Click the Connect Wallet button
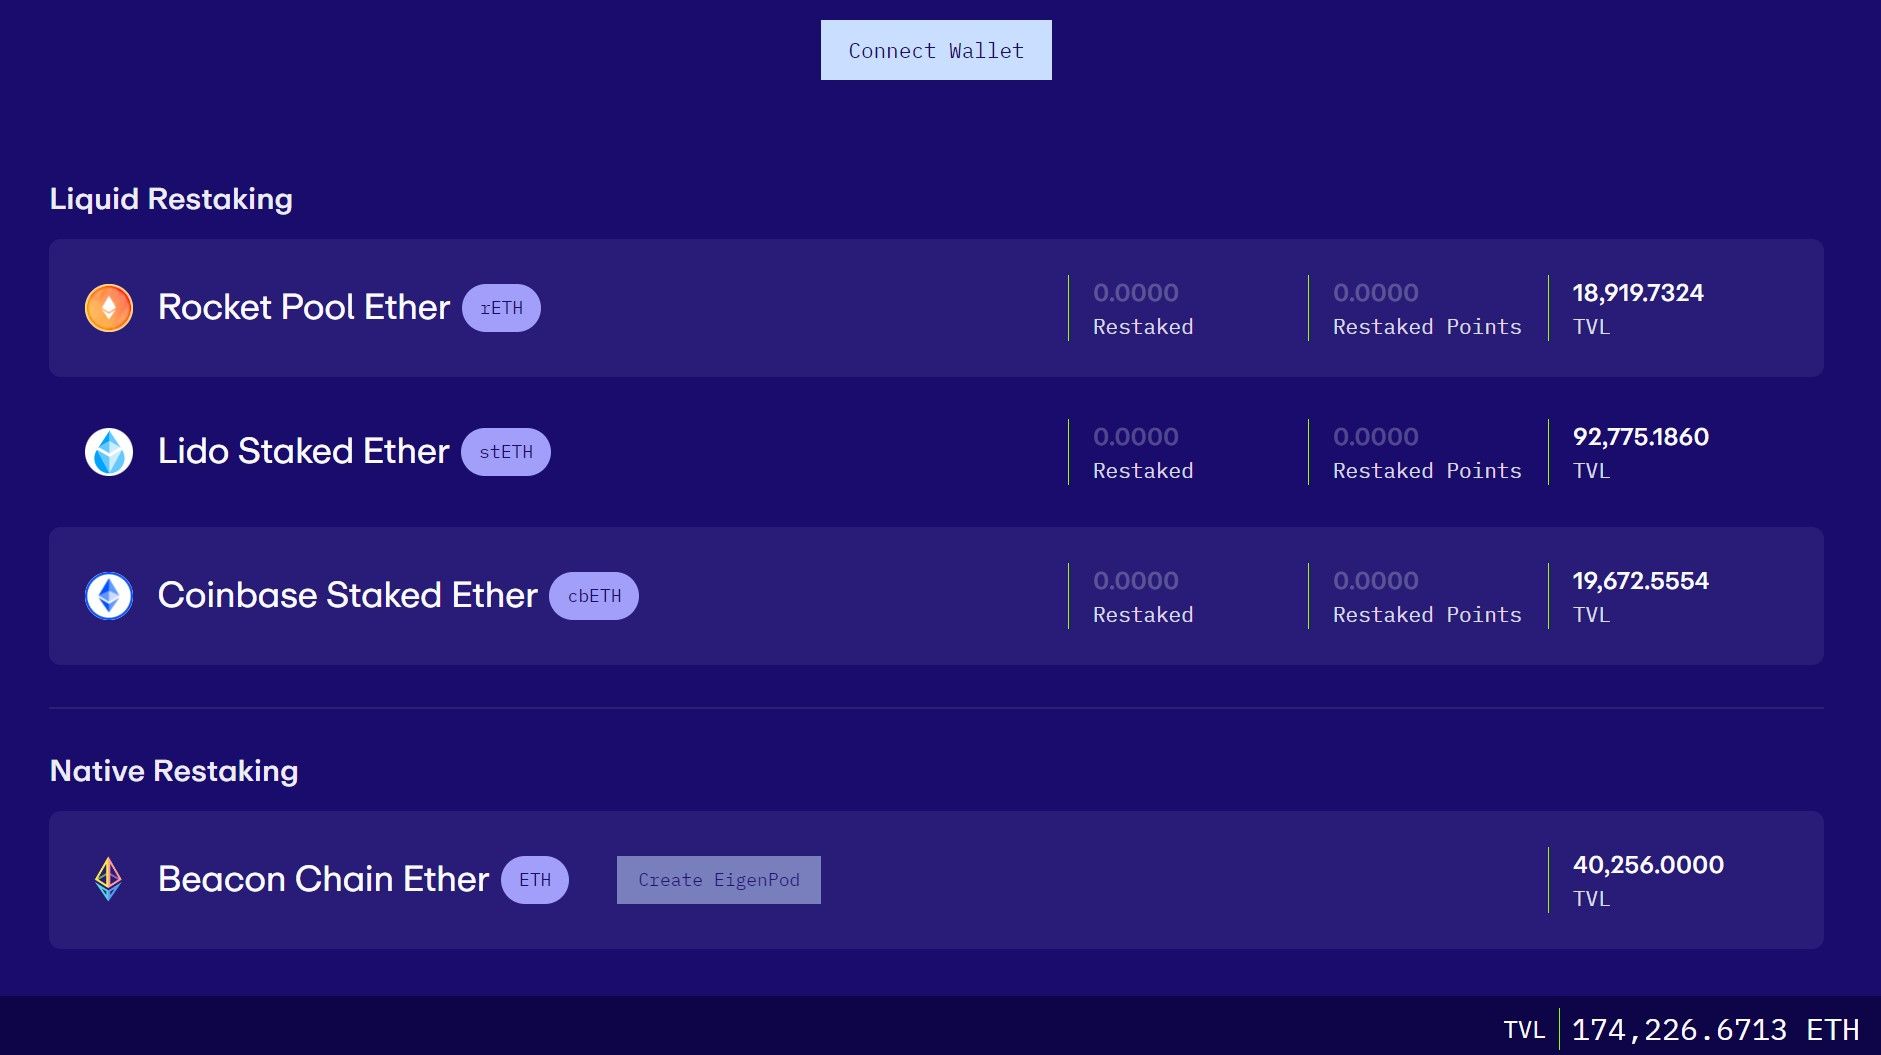Screen dimensions: 1881x1055 935,50
